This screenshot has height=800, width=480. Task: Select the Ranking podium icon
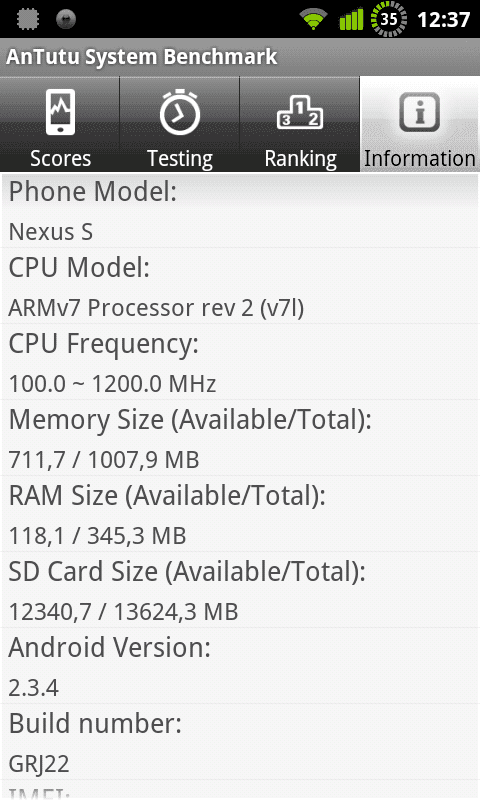(x=300, y=112)
